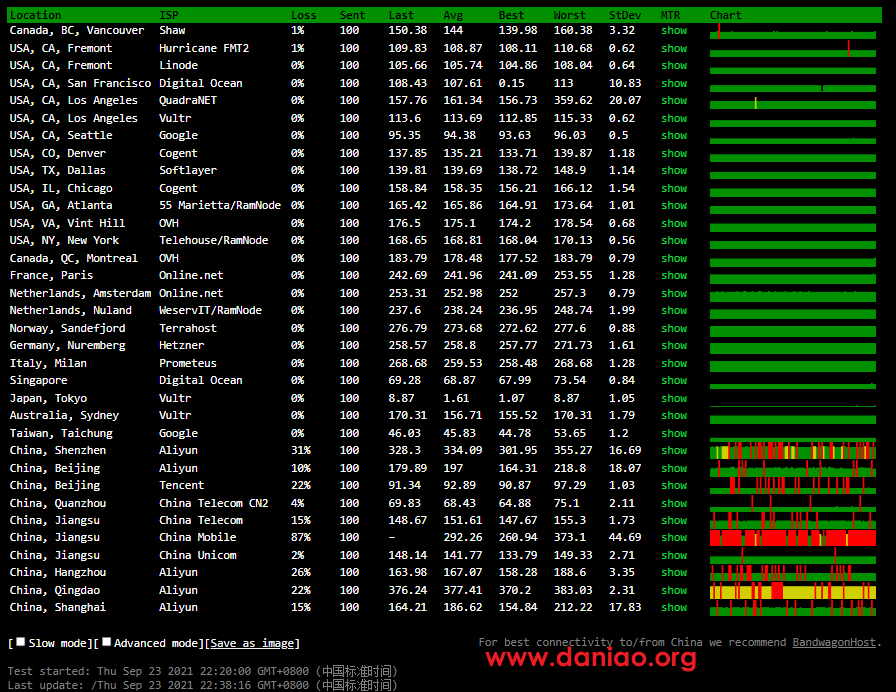Image resolution: width=896 pixels, height=692 pixels.
Task: Show MTR for Los Angeles QuadraNET
Action: click(674, 100)
